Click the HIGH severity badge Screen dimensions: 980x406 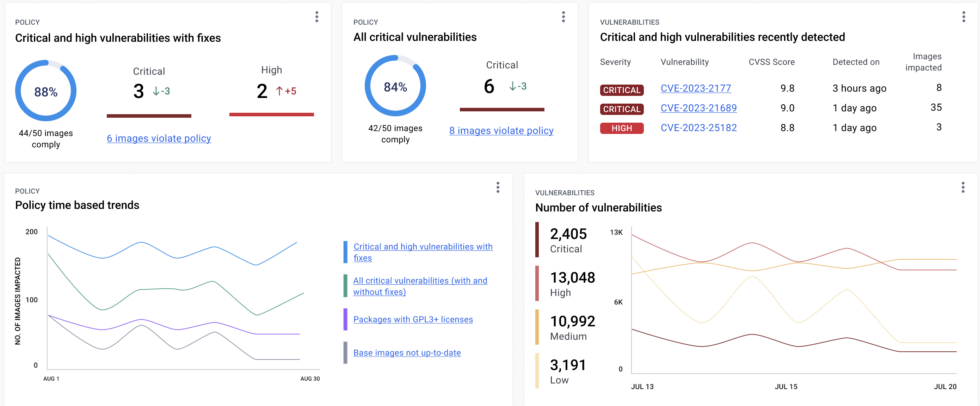pyautogui.click(x=621, y=128)
